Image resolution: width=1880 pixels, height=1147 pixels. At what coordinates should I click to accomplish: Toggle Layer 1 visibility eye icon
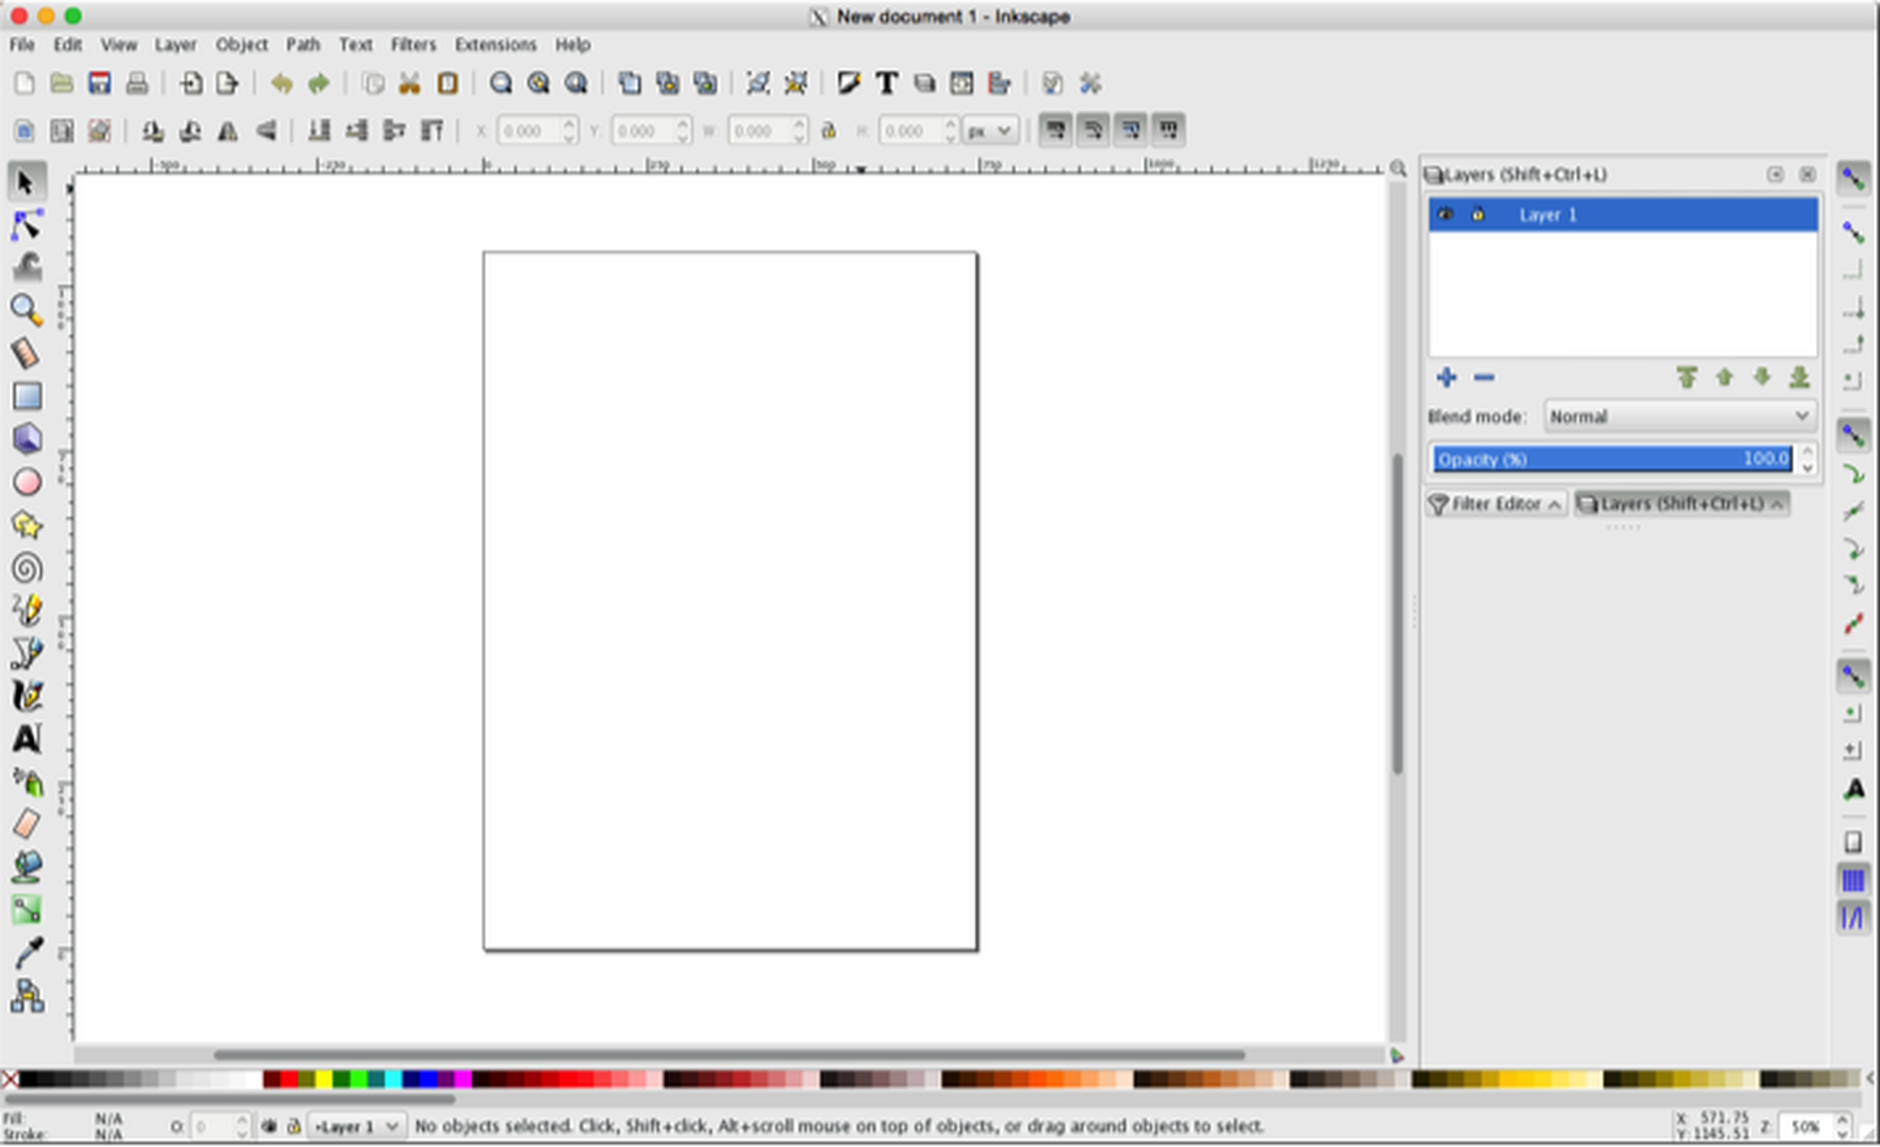point(1445,214)
